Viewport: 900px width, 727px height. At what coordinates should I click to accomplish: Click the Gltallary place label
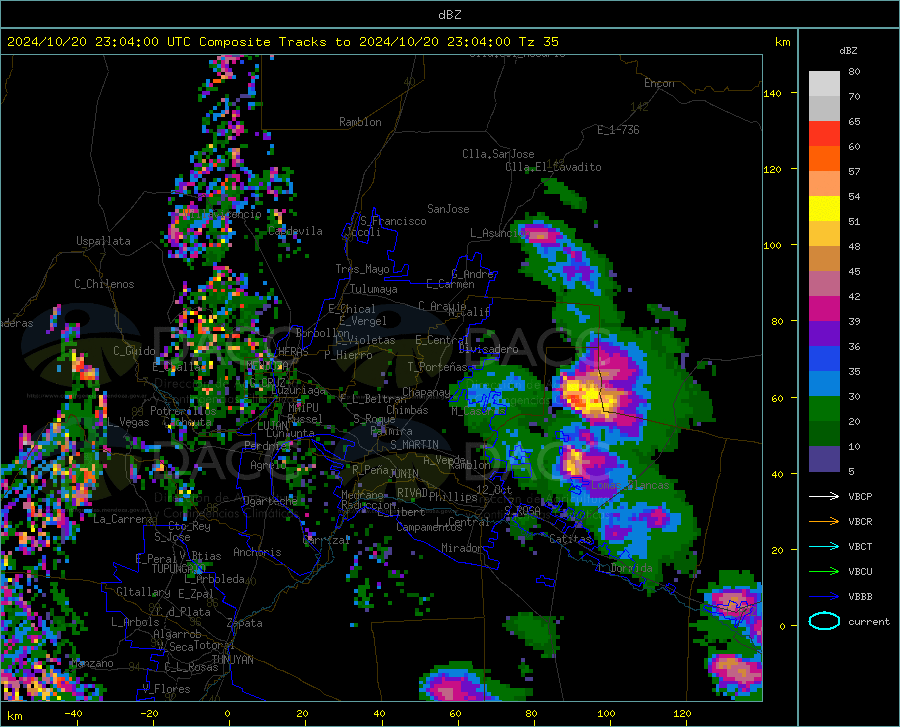tap(143, 592)
